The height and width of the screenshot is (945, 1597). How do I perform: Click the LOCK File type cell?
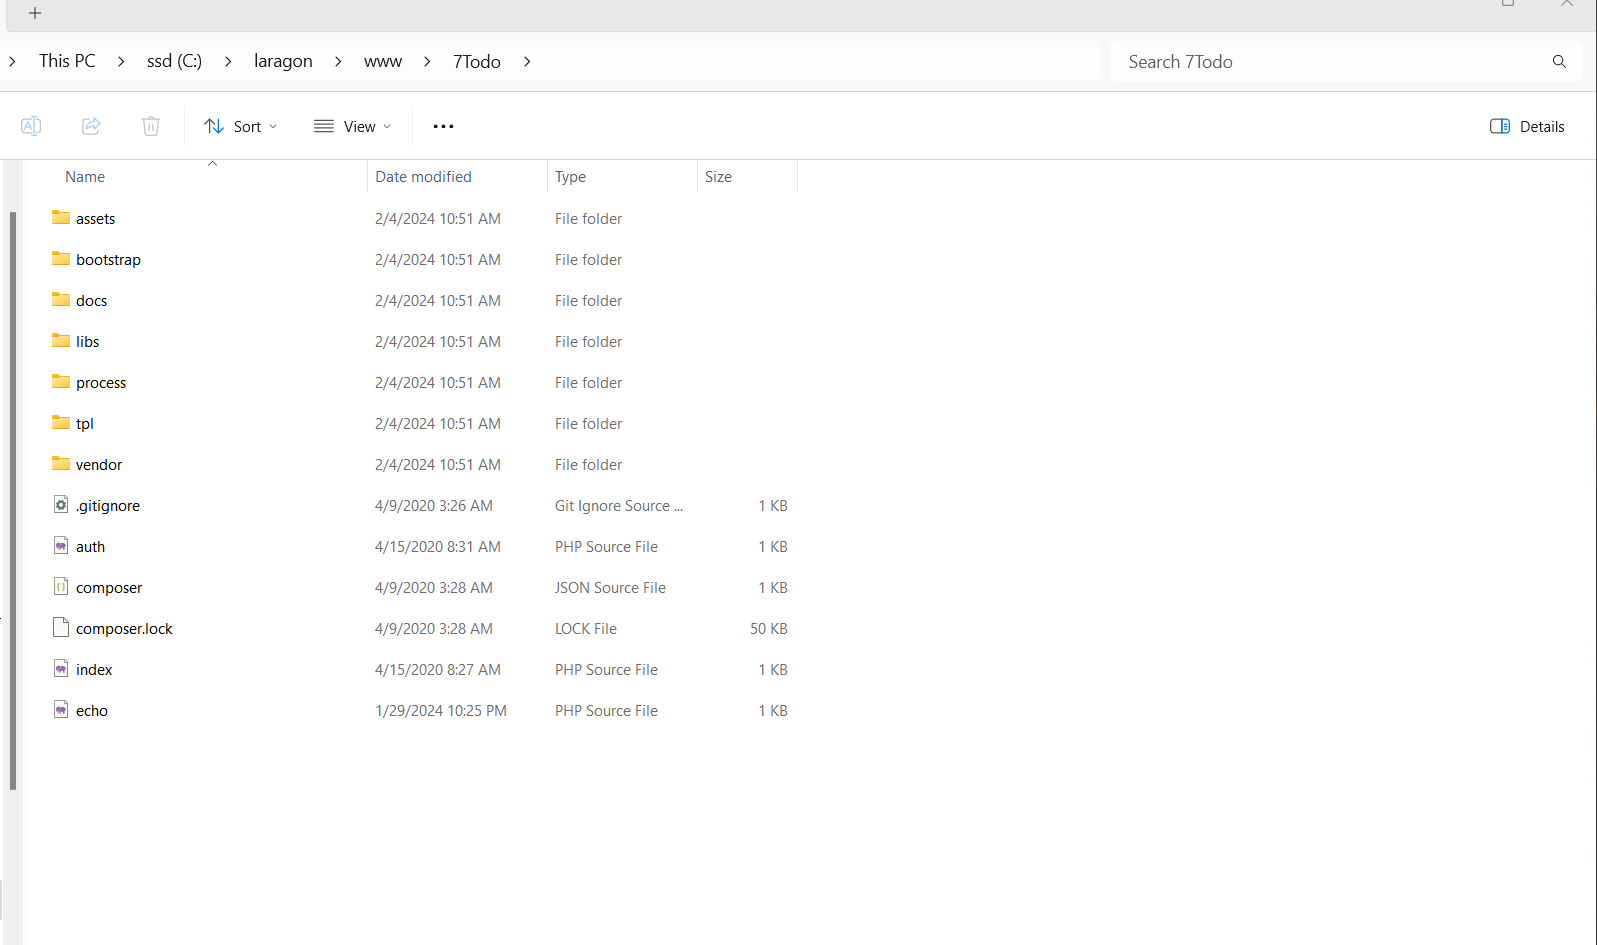[x=586, y=629]
